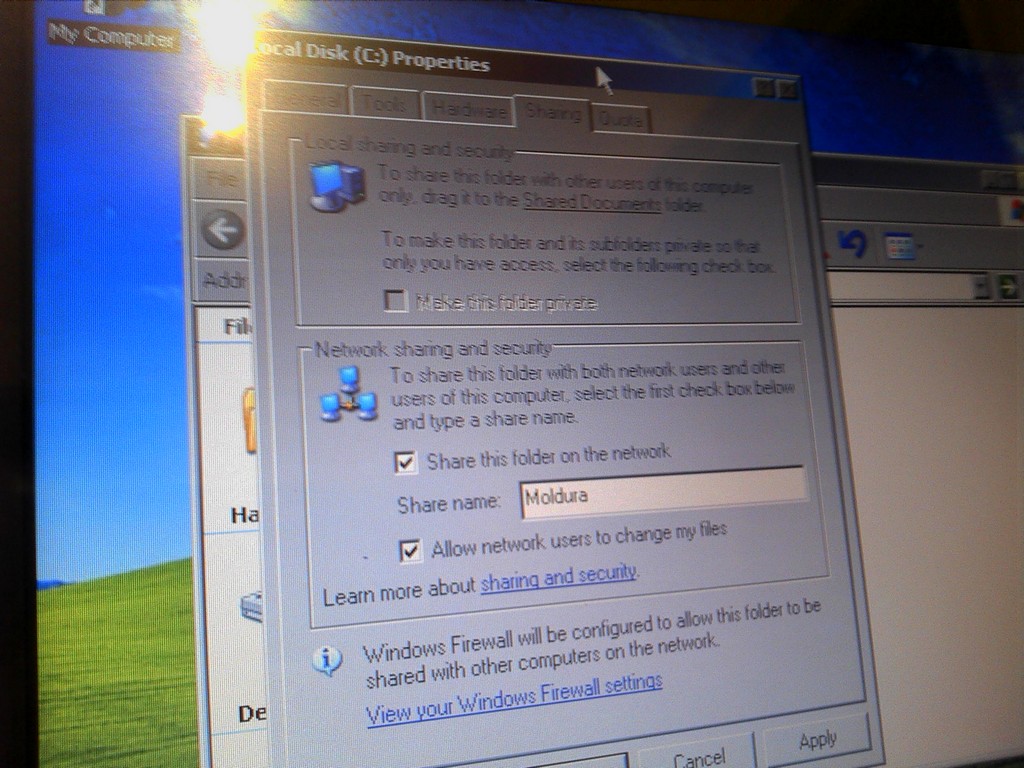Click the My Computer desktop icon
Image resolution: width=1024 pixels, height=768 pixels.
[x=112, y=26]
